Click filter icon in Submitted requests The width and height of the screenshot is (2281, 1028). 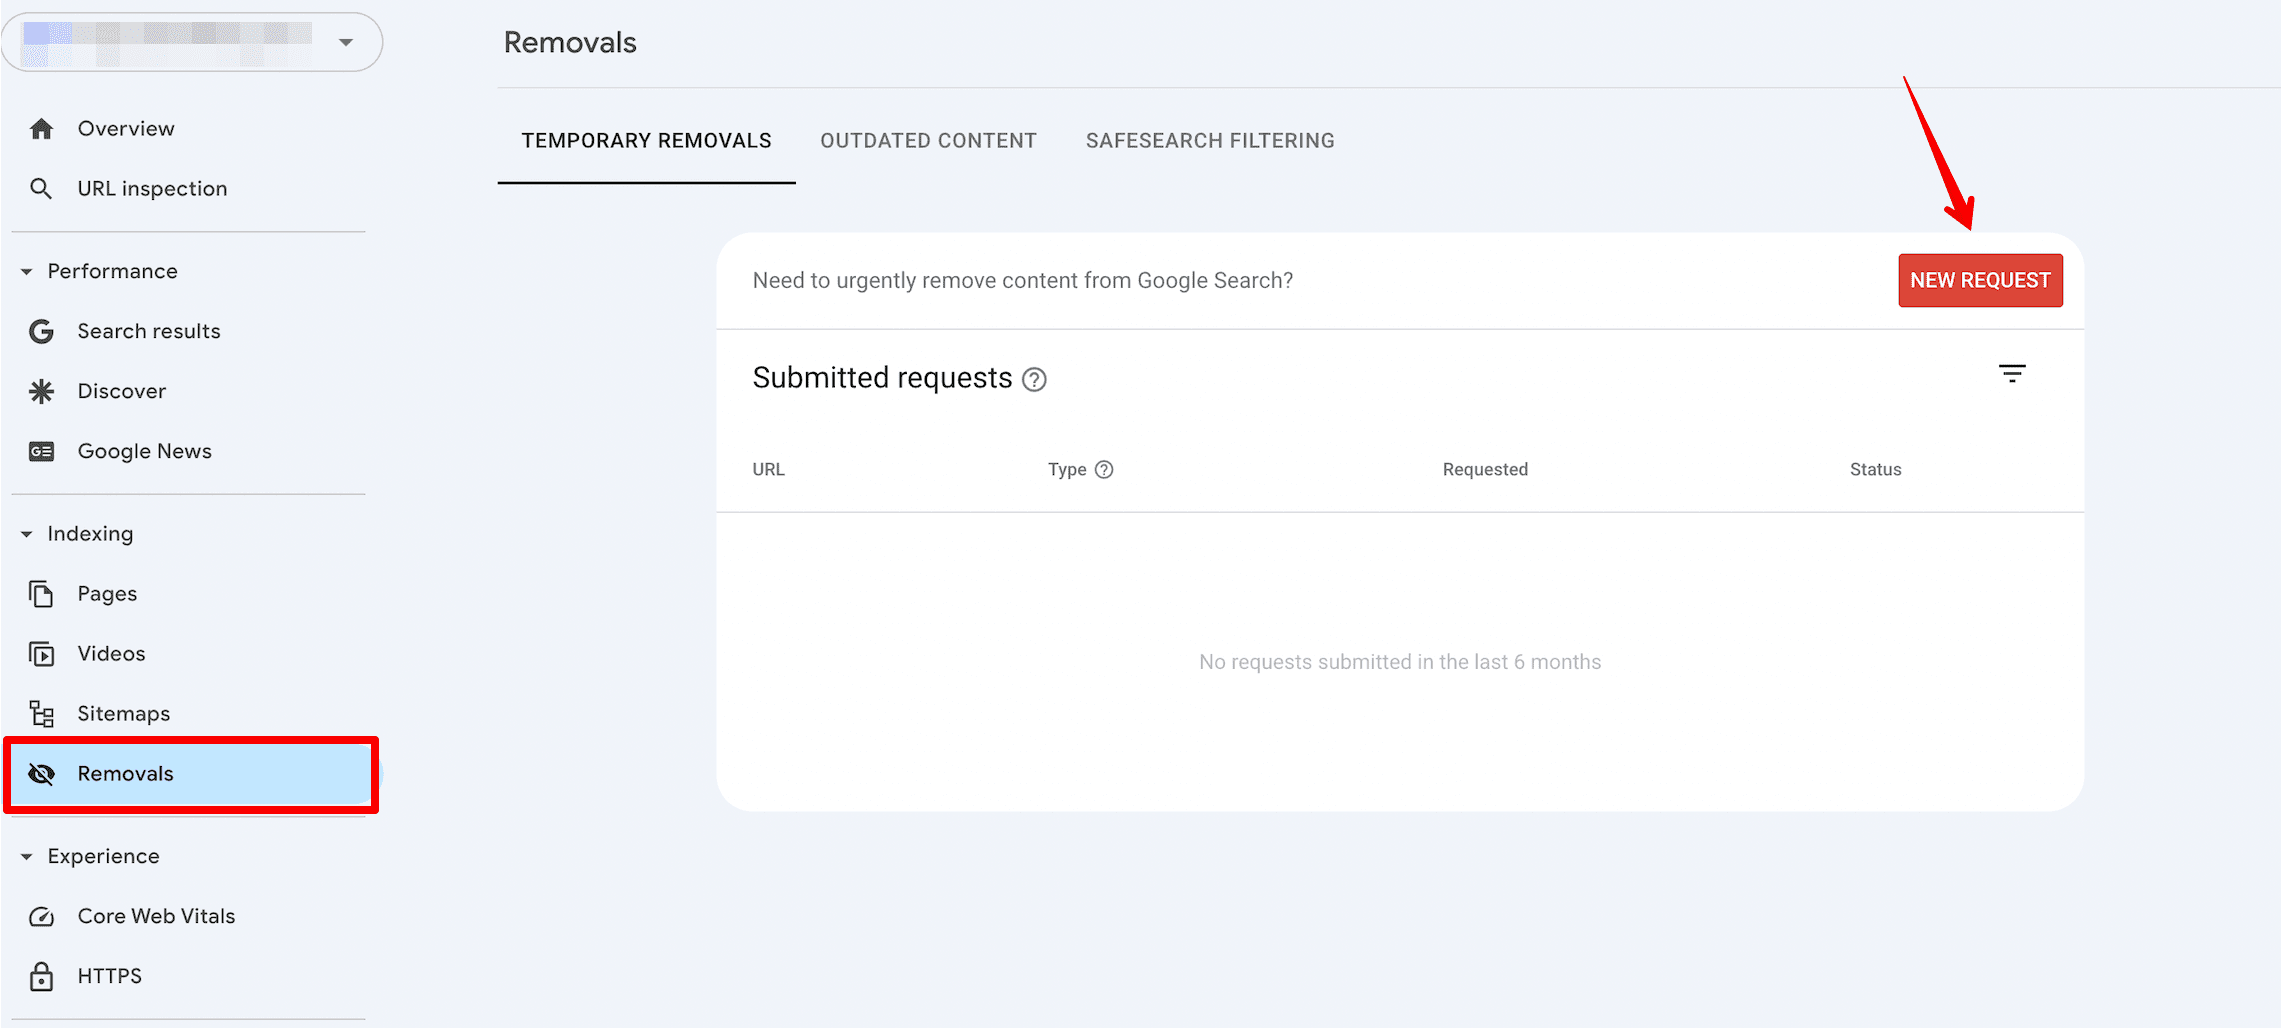click(2012, 374)
